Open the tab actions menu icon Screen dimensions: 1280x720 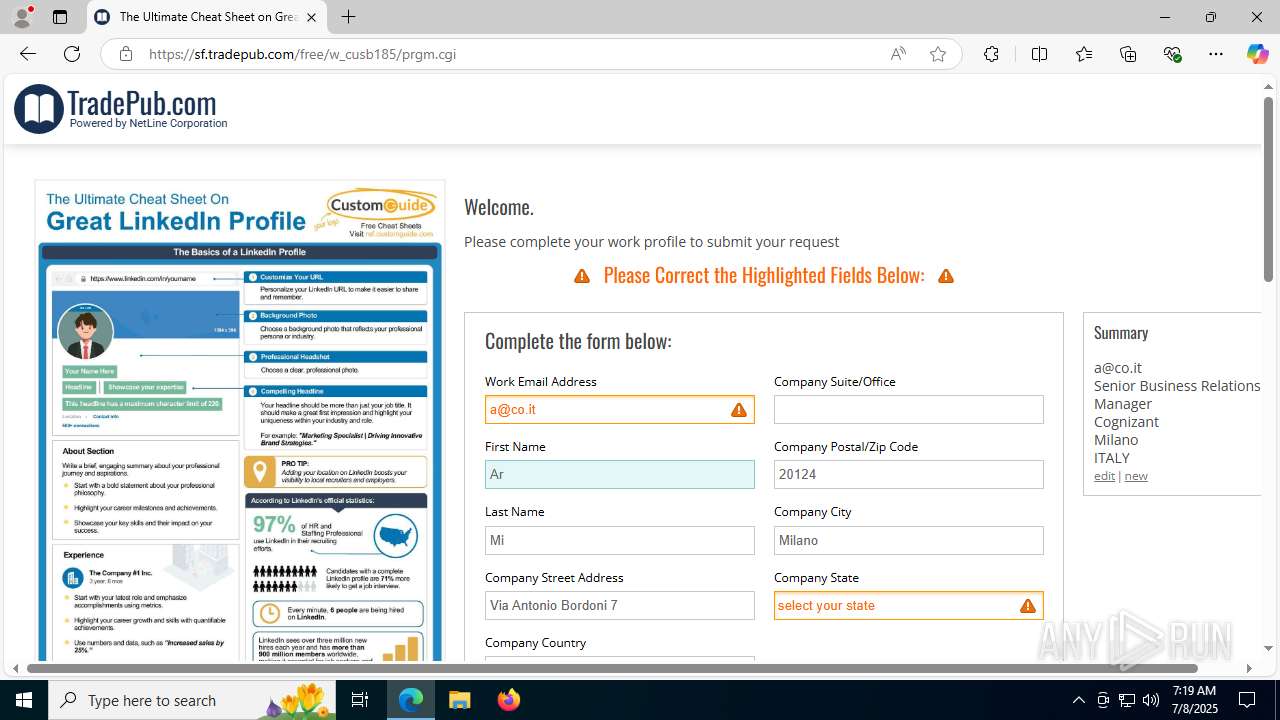click(60, 17)
